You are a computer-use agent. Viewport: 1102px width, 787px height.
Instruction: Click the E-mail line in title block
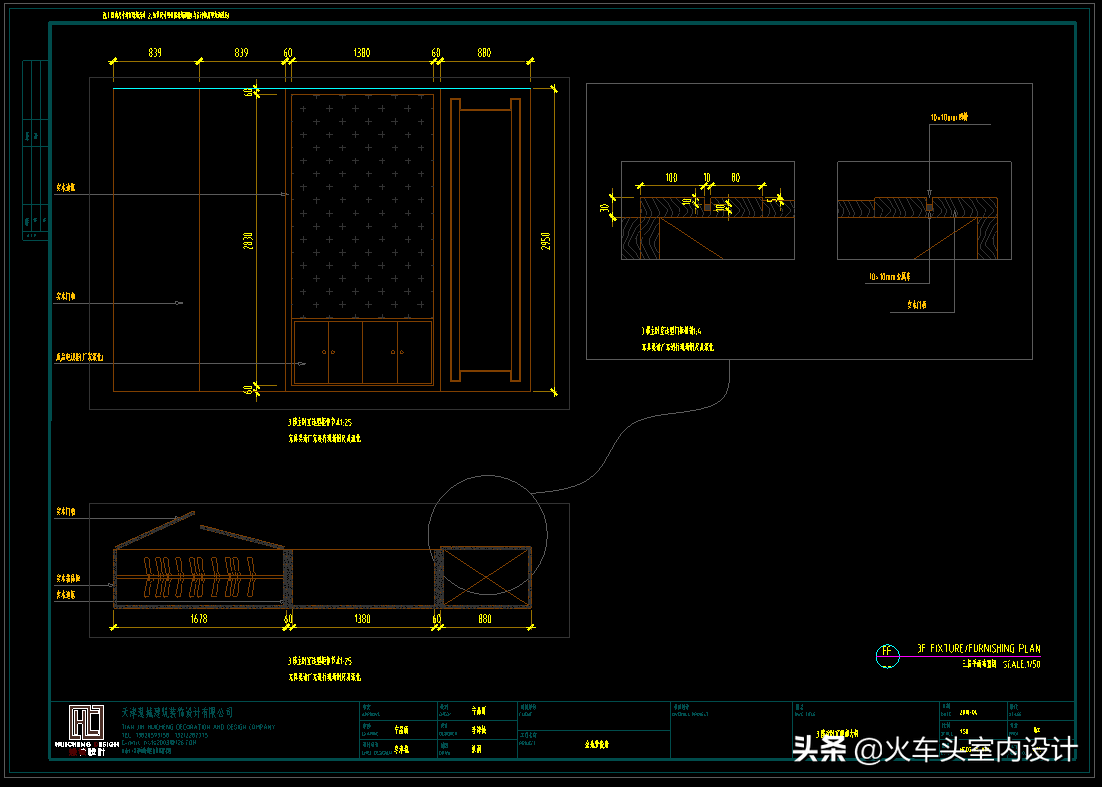(159, 742)
